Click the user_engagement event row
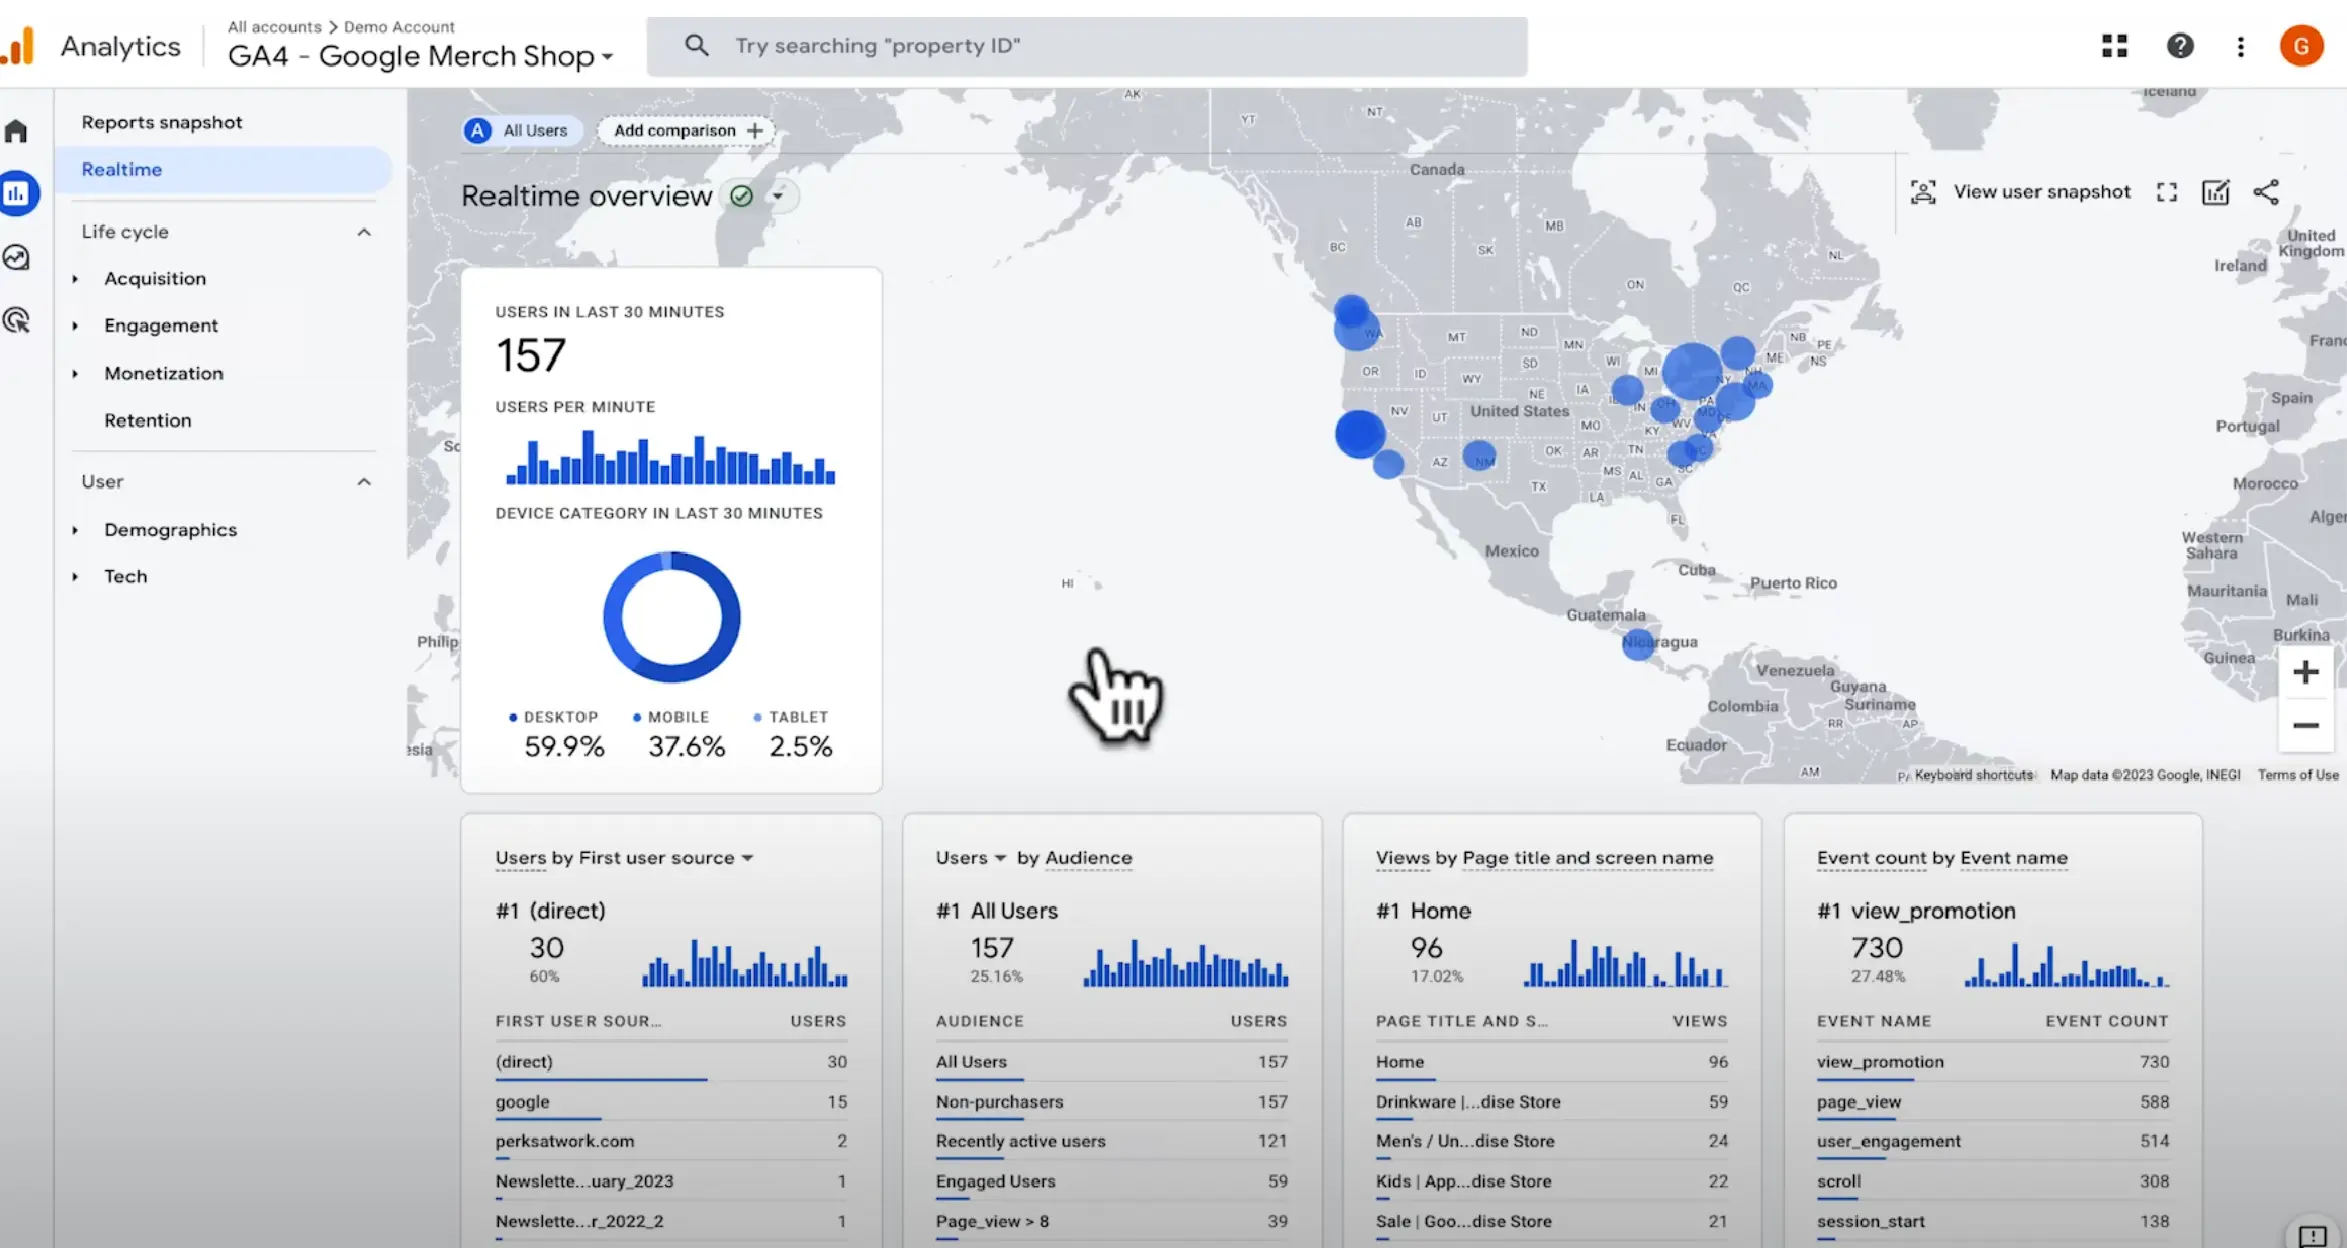 click(1993, 1142)
